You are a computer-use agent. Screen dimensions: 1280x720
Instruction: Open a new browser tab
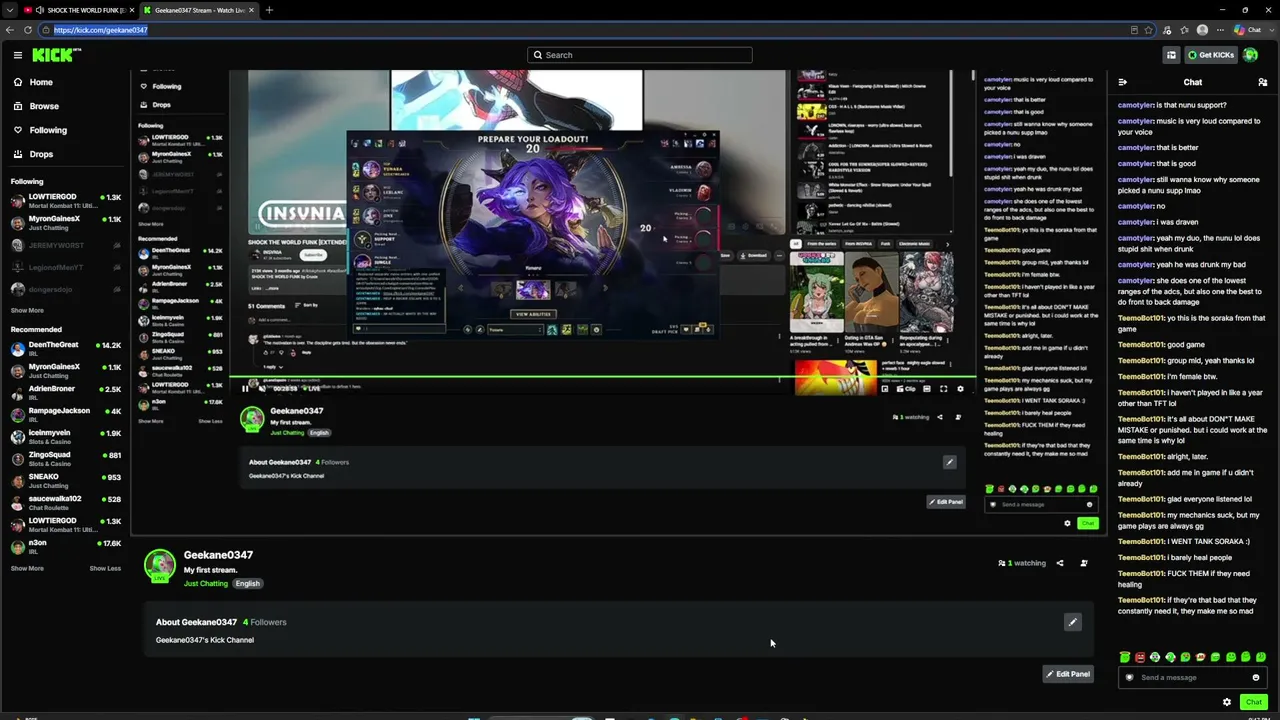coord(269,10)
